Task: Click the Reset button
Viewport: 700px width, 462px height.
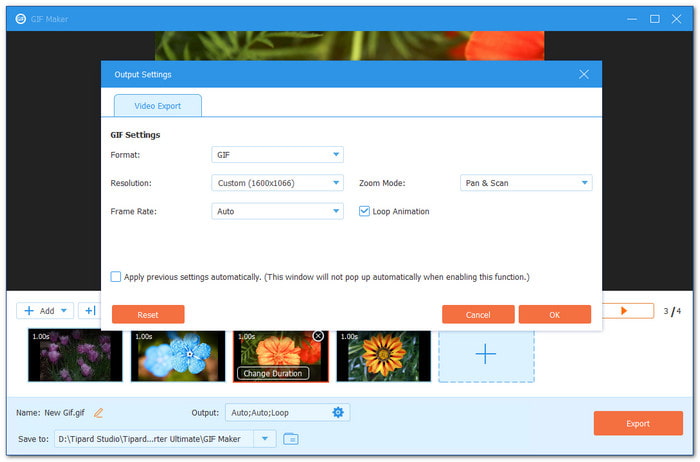Action: pyautogui.click(x=148, y=315)
